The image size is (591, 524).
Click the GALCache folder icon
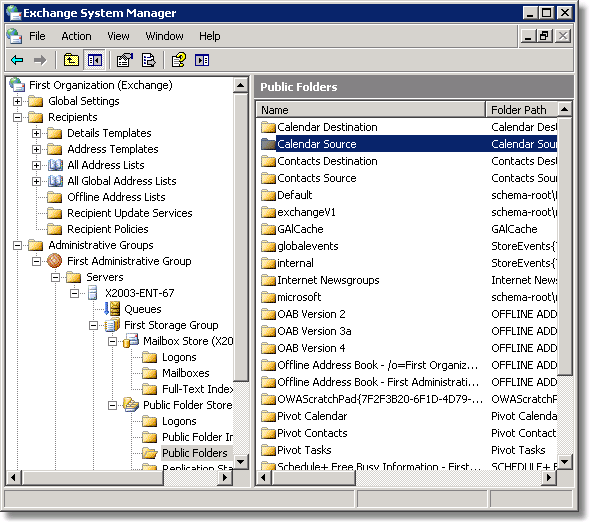point(268,229)
